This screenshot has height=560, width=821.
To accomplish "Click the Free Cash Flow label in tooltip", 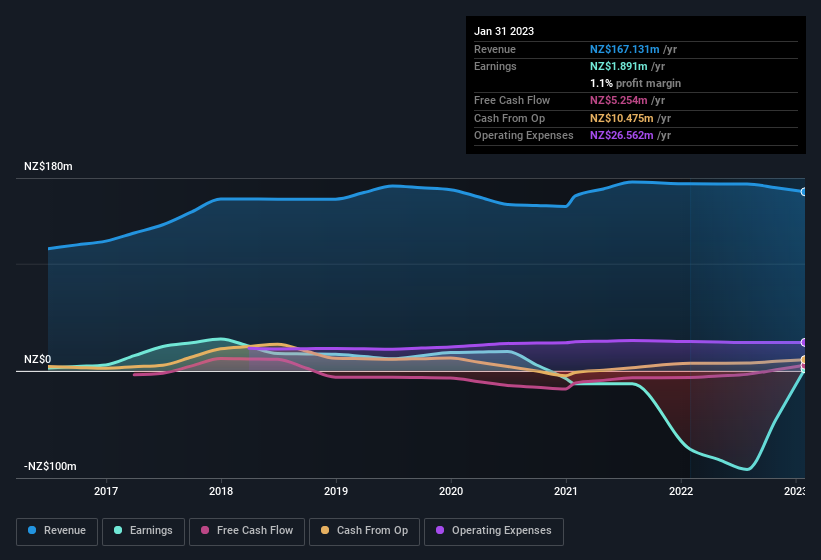I will tap(512, 100).
